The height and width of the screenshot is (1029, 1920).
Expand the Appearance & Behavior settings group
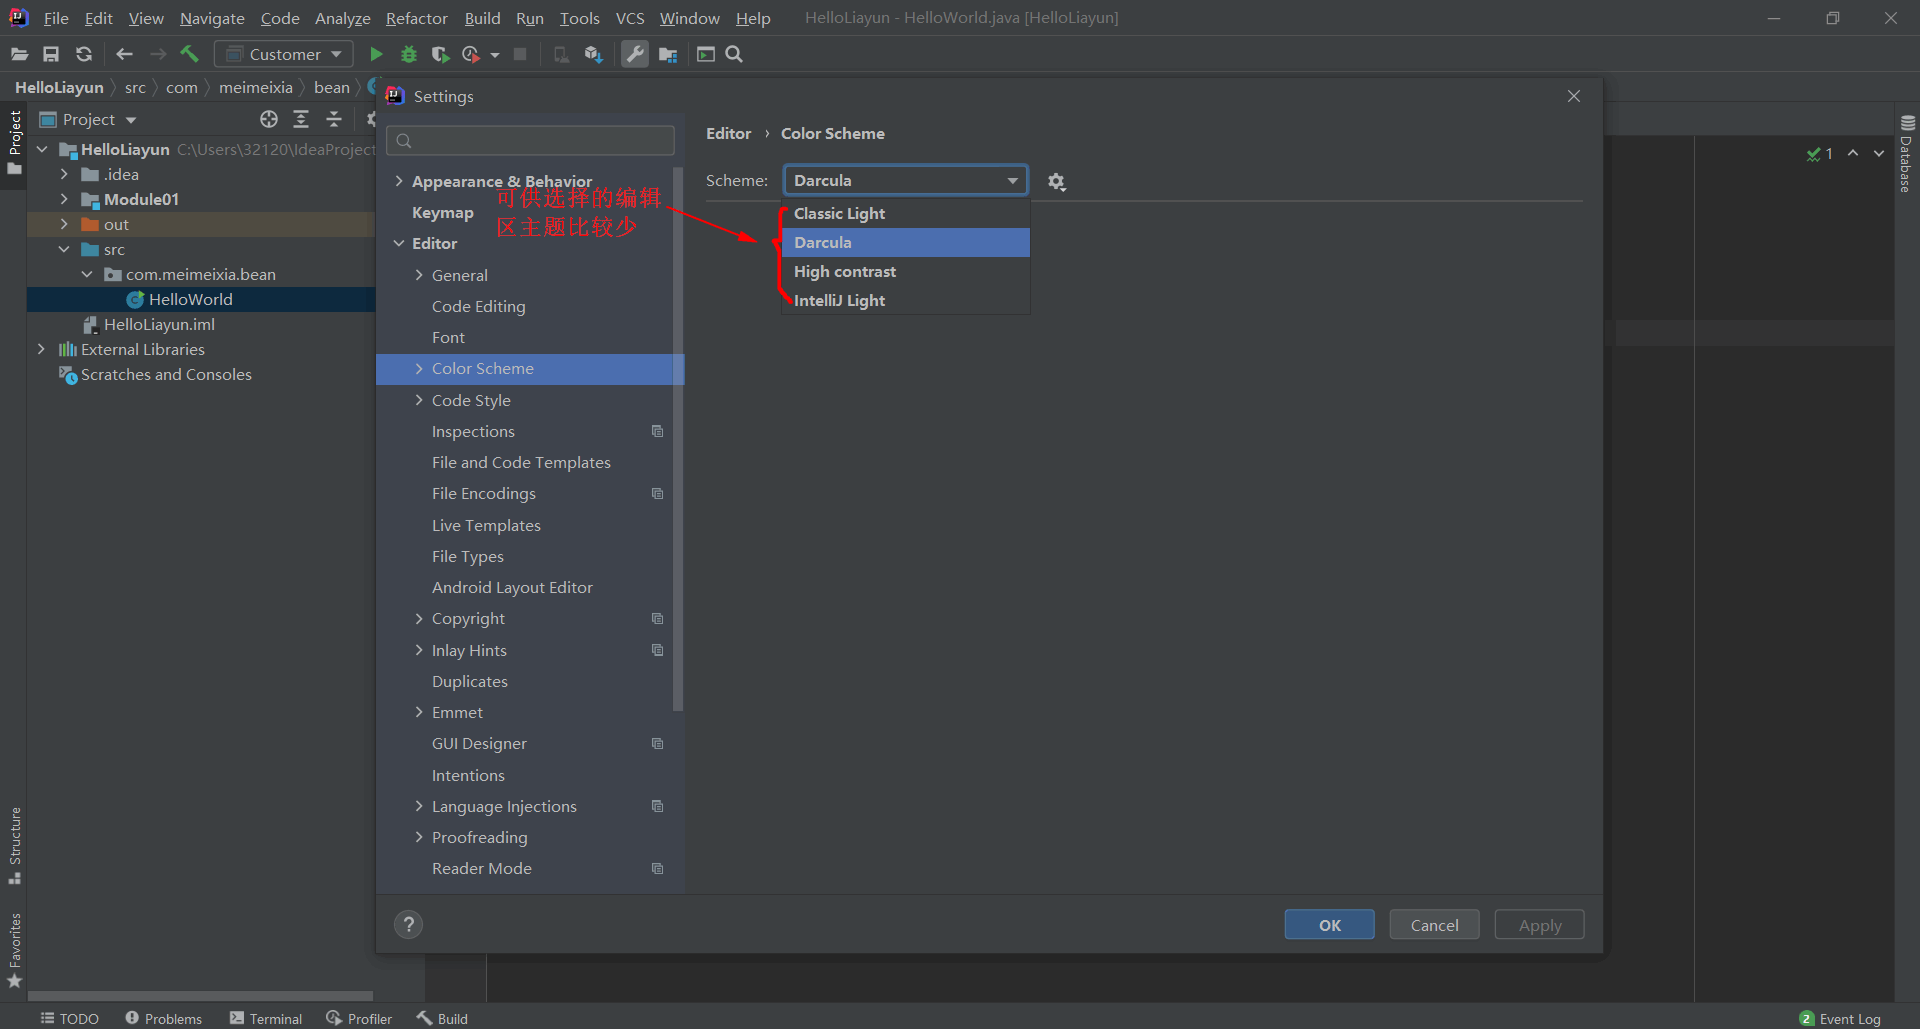pyautogui.click(x=399, y=181)
